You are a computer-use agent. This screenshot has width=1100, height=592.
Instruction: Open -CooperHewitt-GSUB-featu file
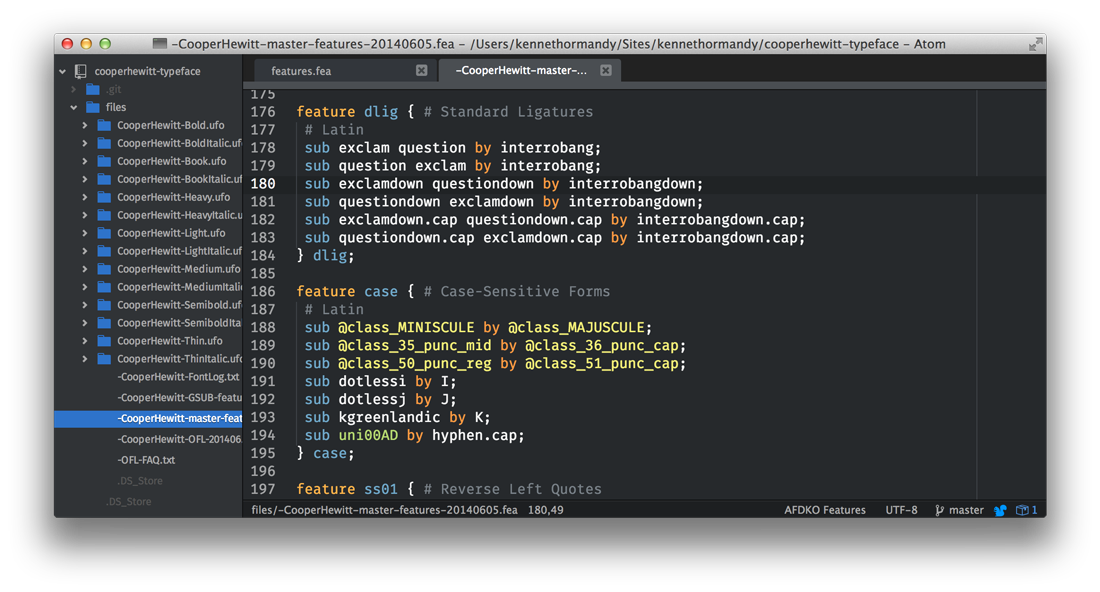click(180, 398)
